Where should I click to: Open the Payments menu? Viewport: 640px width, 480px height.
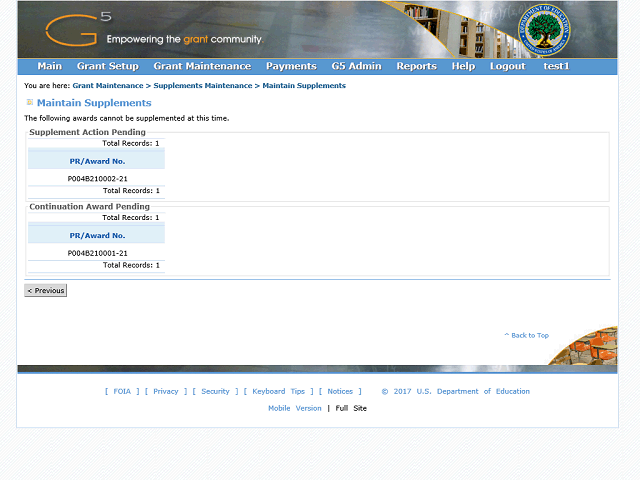coord(291,66)
